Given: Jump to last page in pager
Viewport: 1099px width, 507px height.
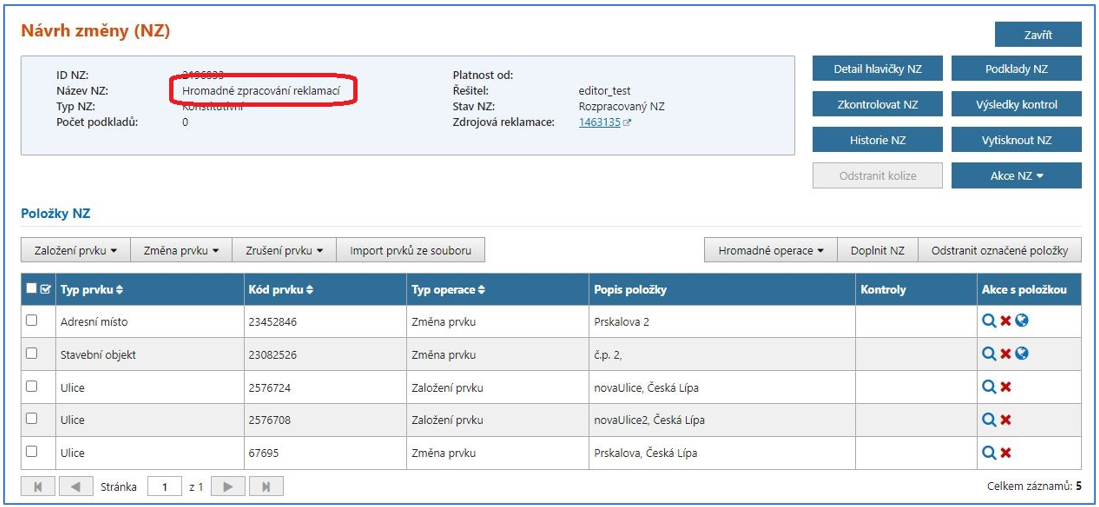Looking at the screenshot, I should [265, 487].
